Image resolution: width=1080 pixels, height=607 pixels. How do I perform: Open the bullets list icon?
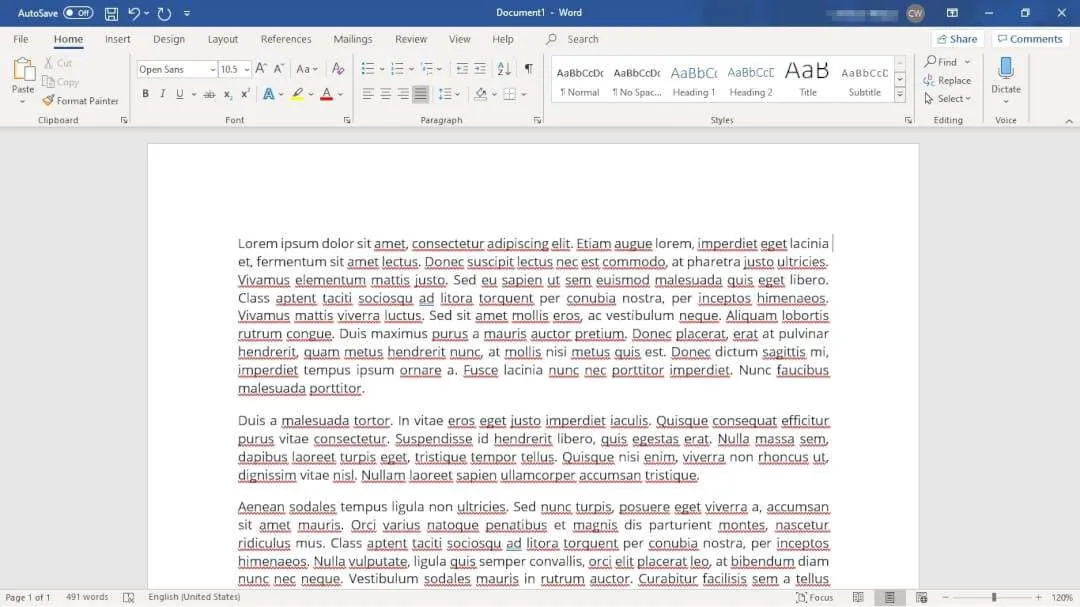pos(368,69)
